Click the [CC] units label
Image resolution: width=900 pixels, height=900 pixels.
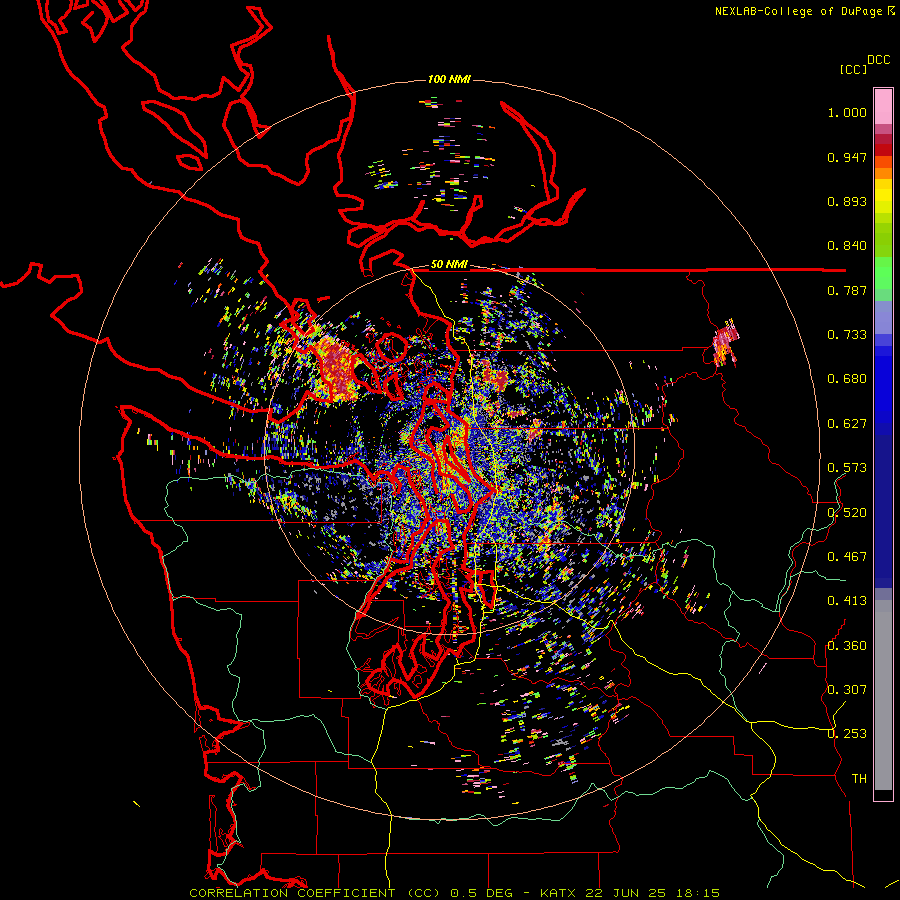[x=853, y=69]
